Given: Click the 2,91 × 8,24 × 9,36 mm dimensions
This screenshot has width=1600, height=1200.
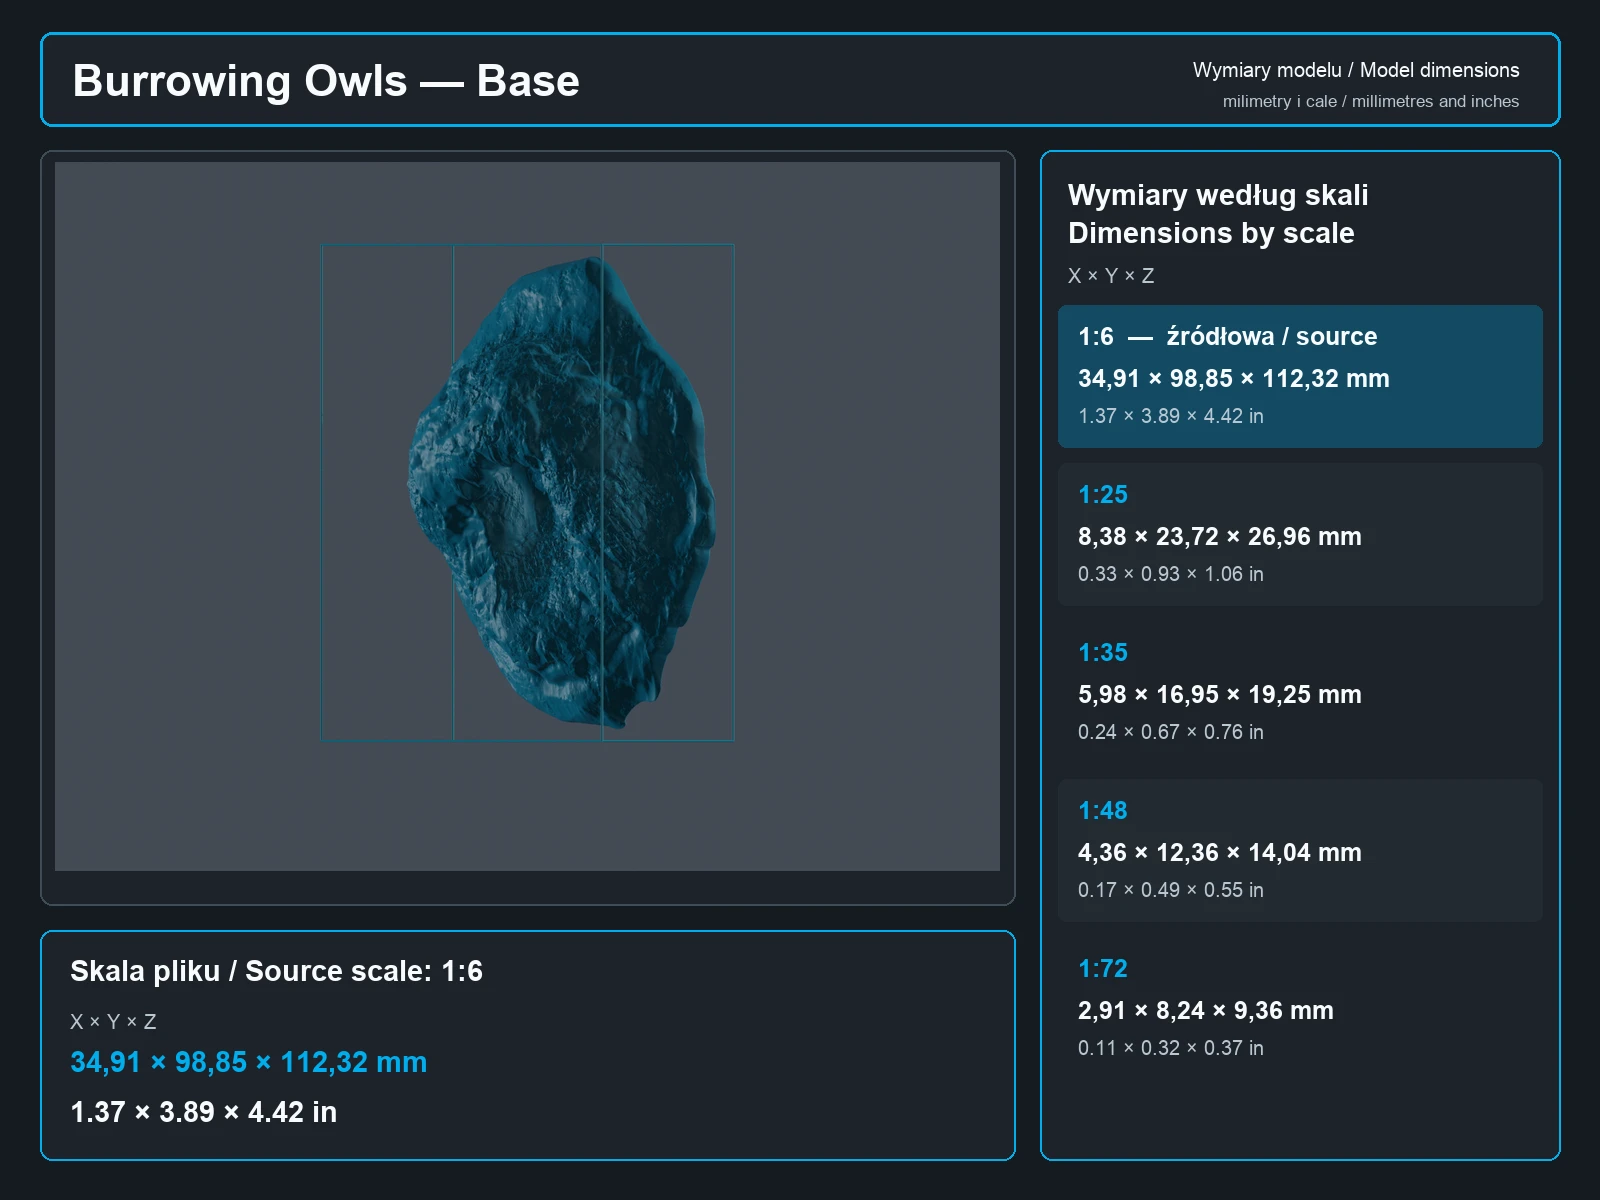Looking at the screenshot, I should (1206, 1011).
